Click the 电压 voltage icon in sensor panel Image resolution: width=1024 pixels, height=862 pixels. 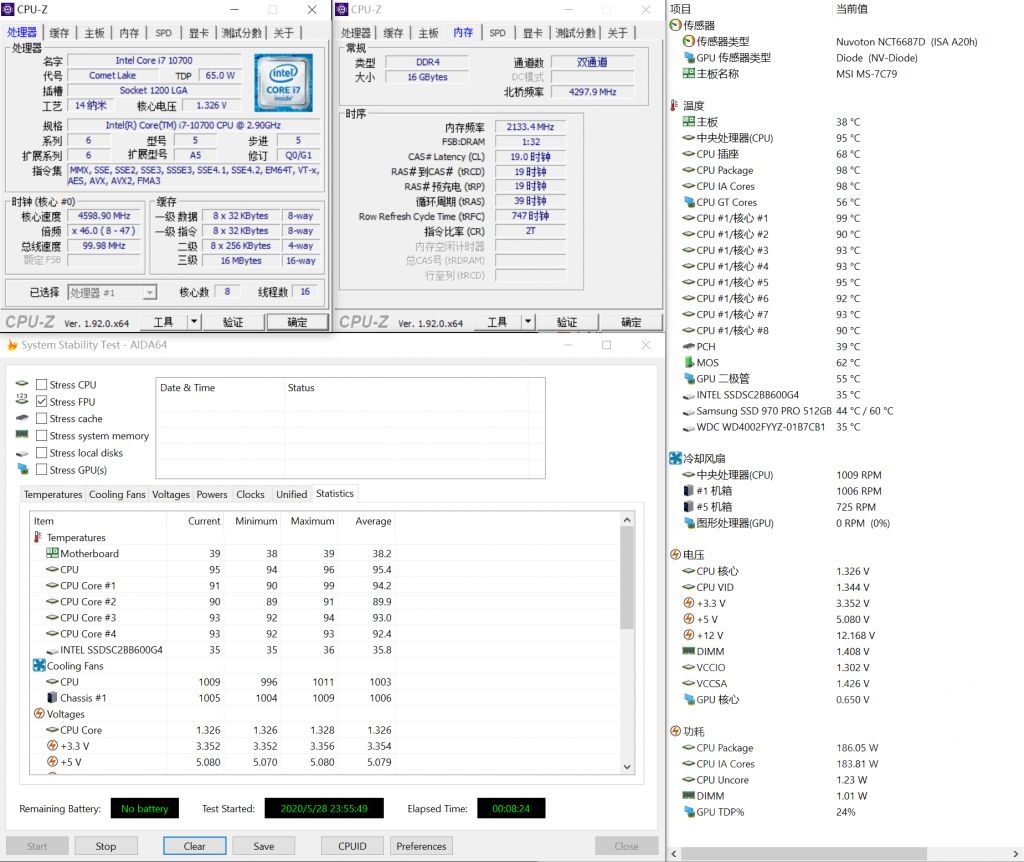click(x=675, y=554)
